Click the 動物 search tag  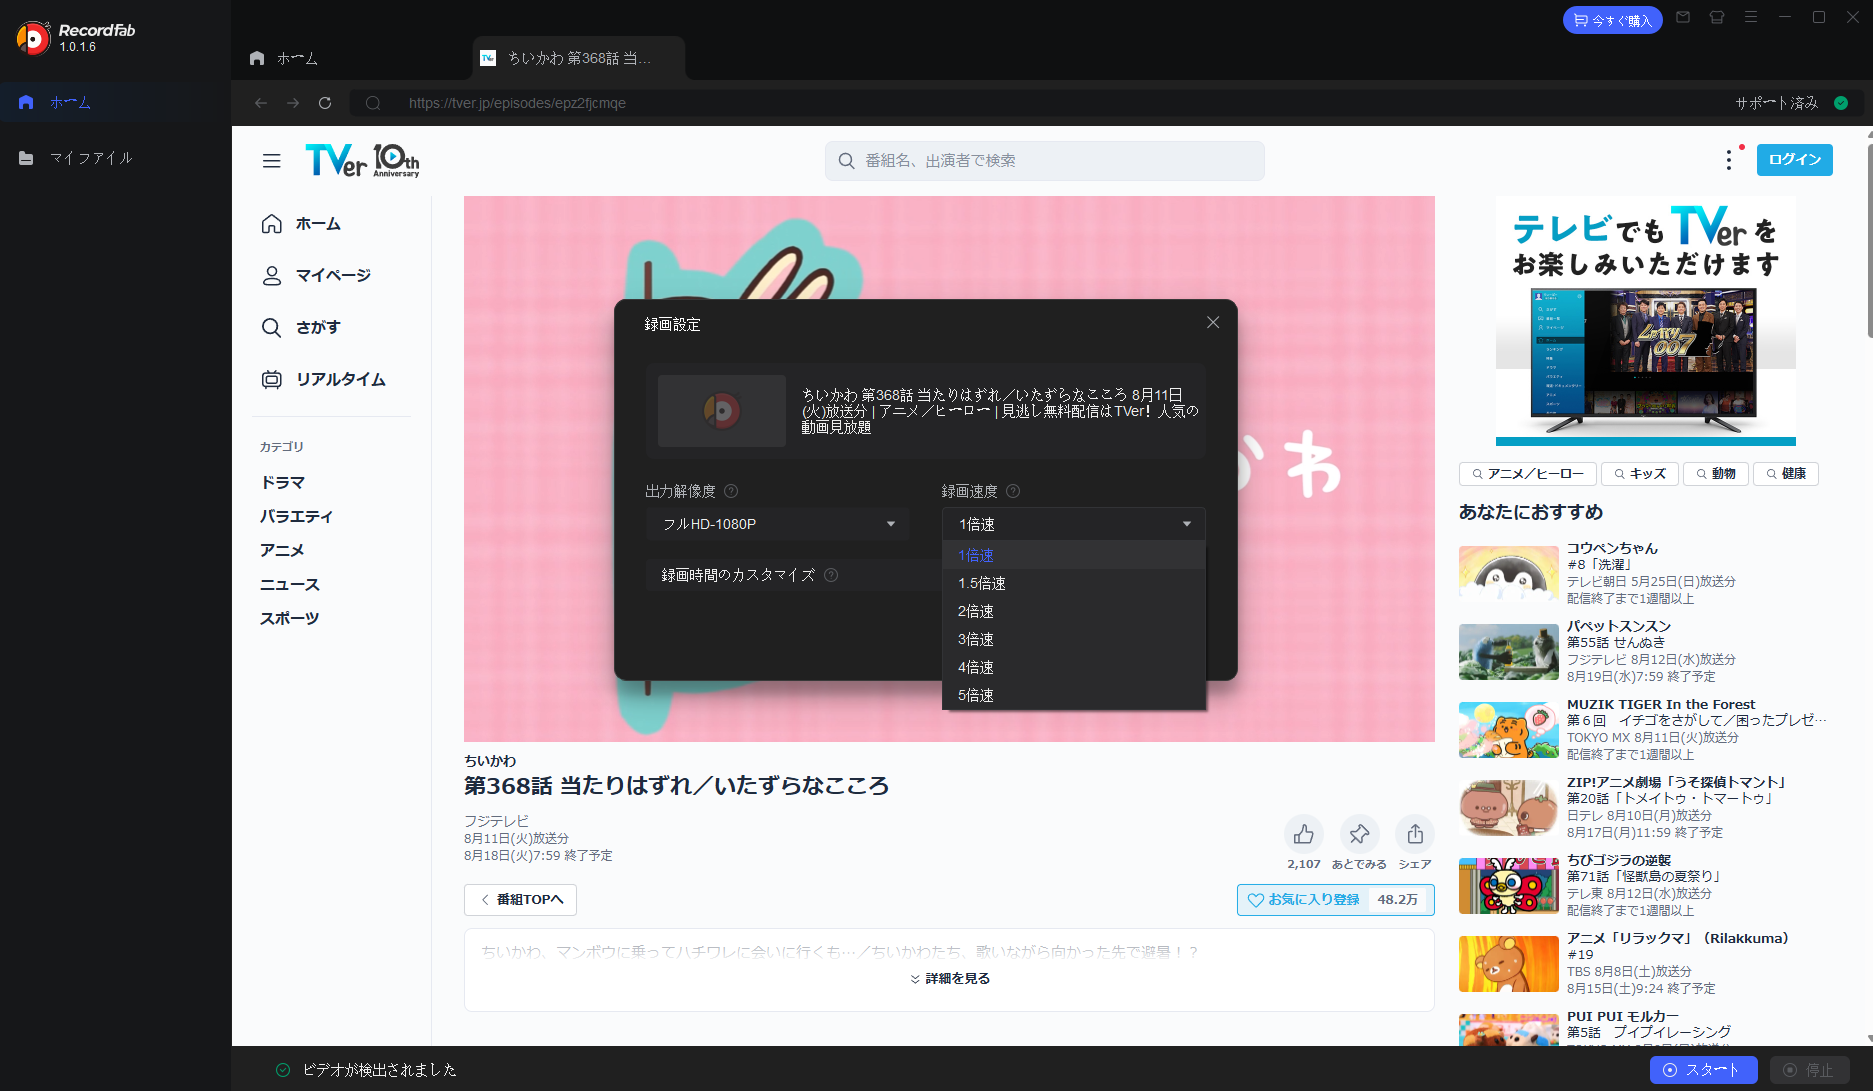pyautogui.click(x=1716, y=474)
